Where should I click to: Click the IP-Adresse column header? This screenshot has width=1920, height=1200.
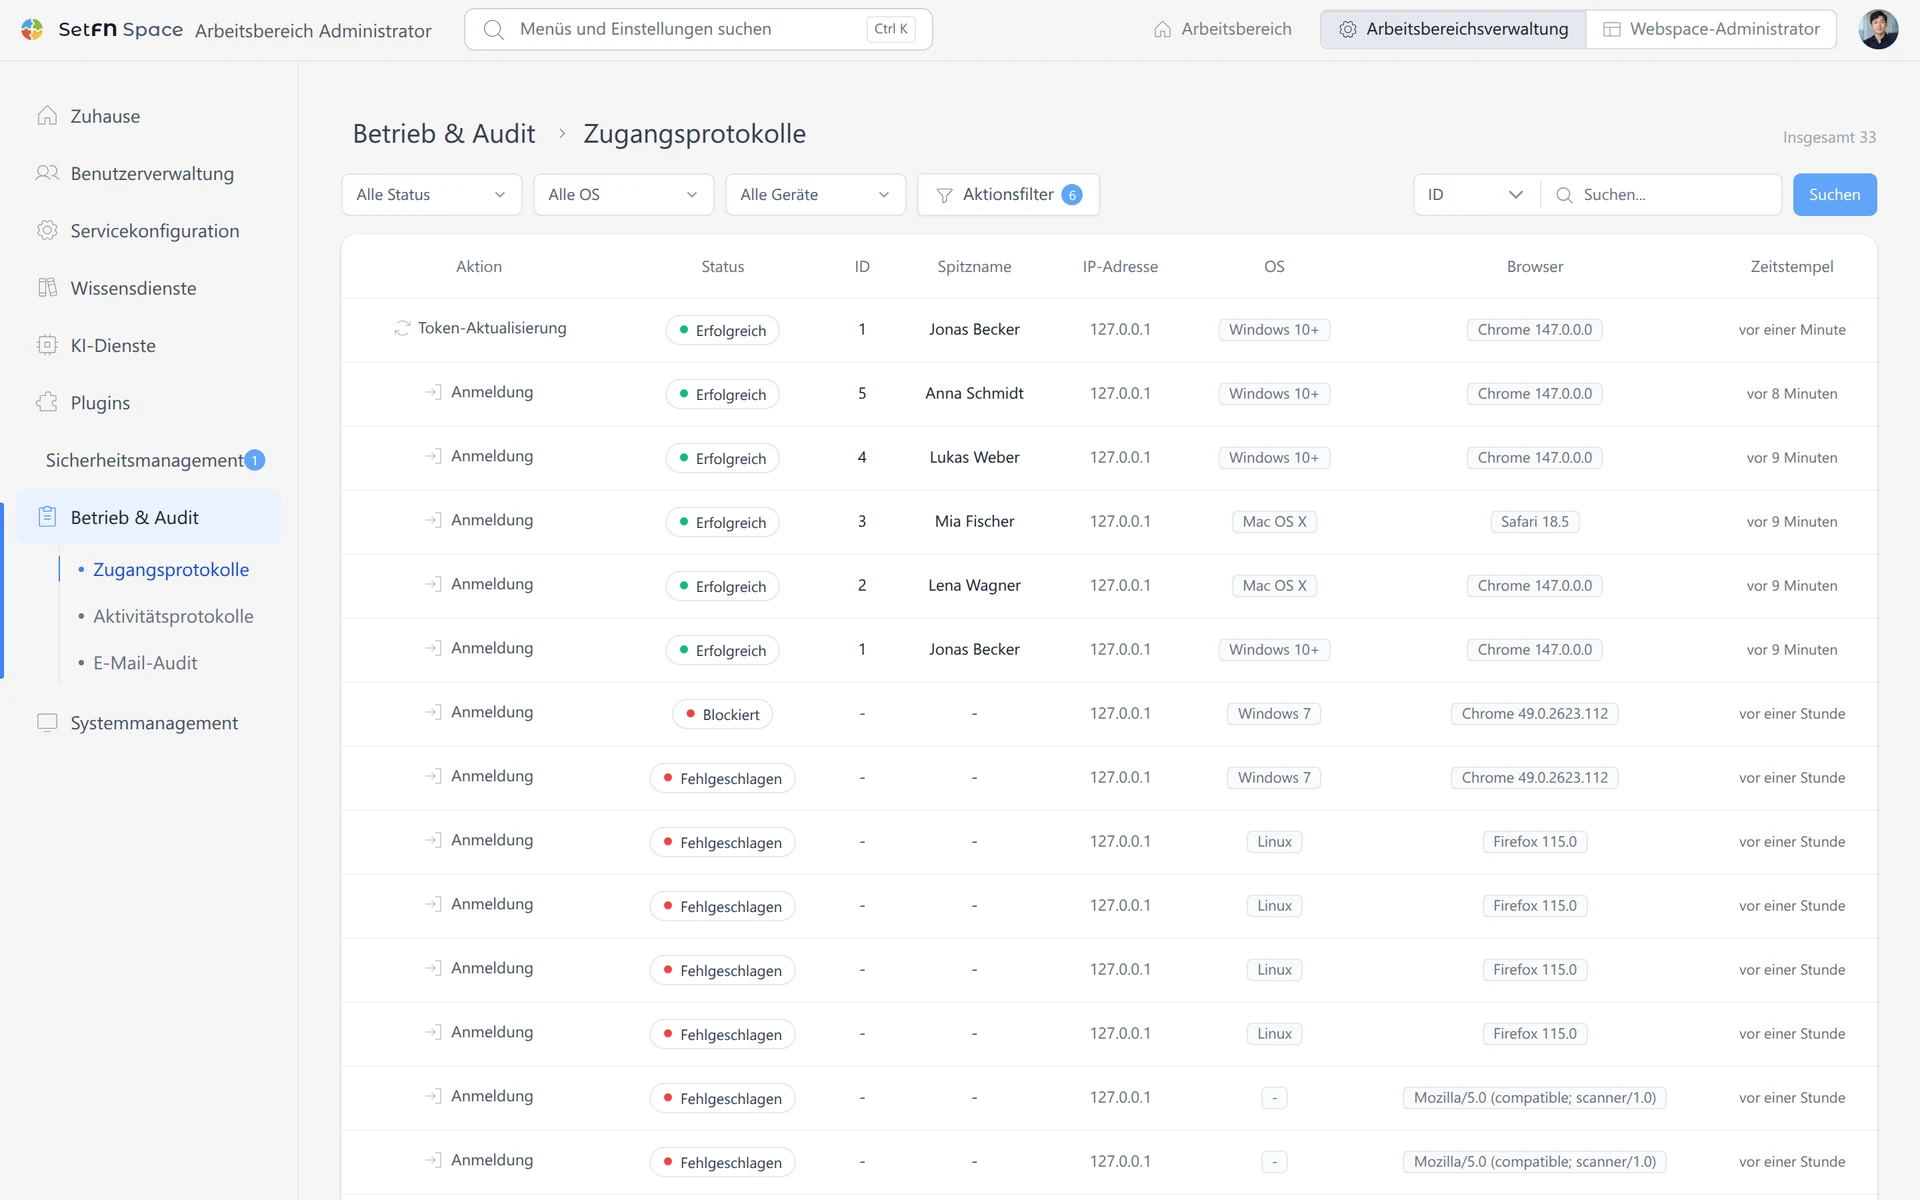[1120, 266]
